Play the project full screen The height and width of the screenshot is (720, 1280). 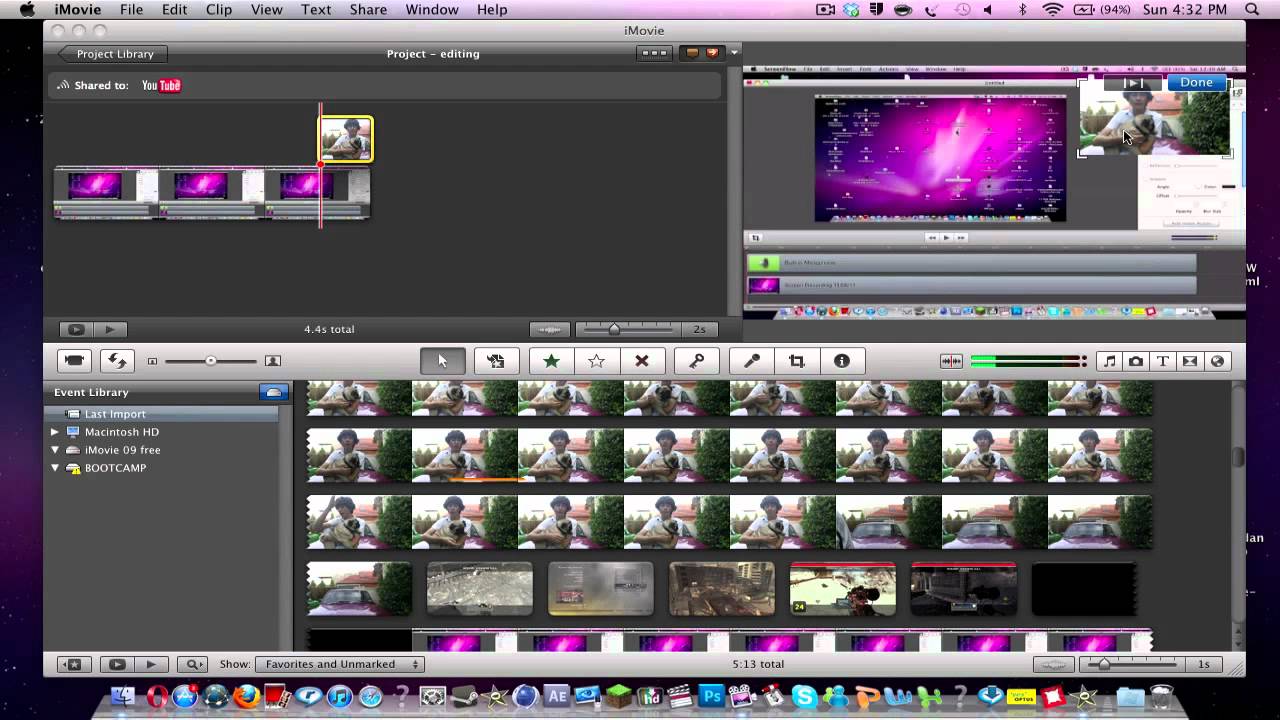(76, 329)
